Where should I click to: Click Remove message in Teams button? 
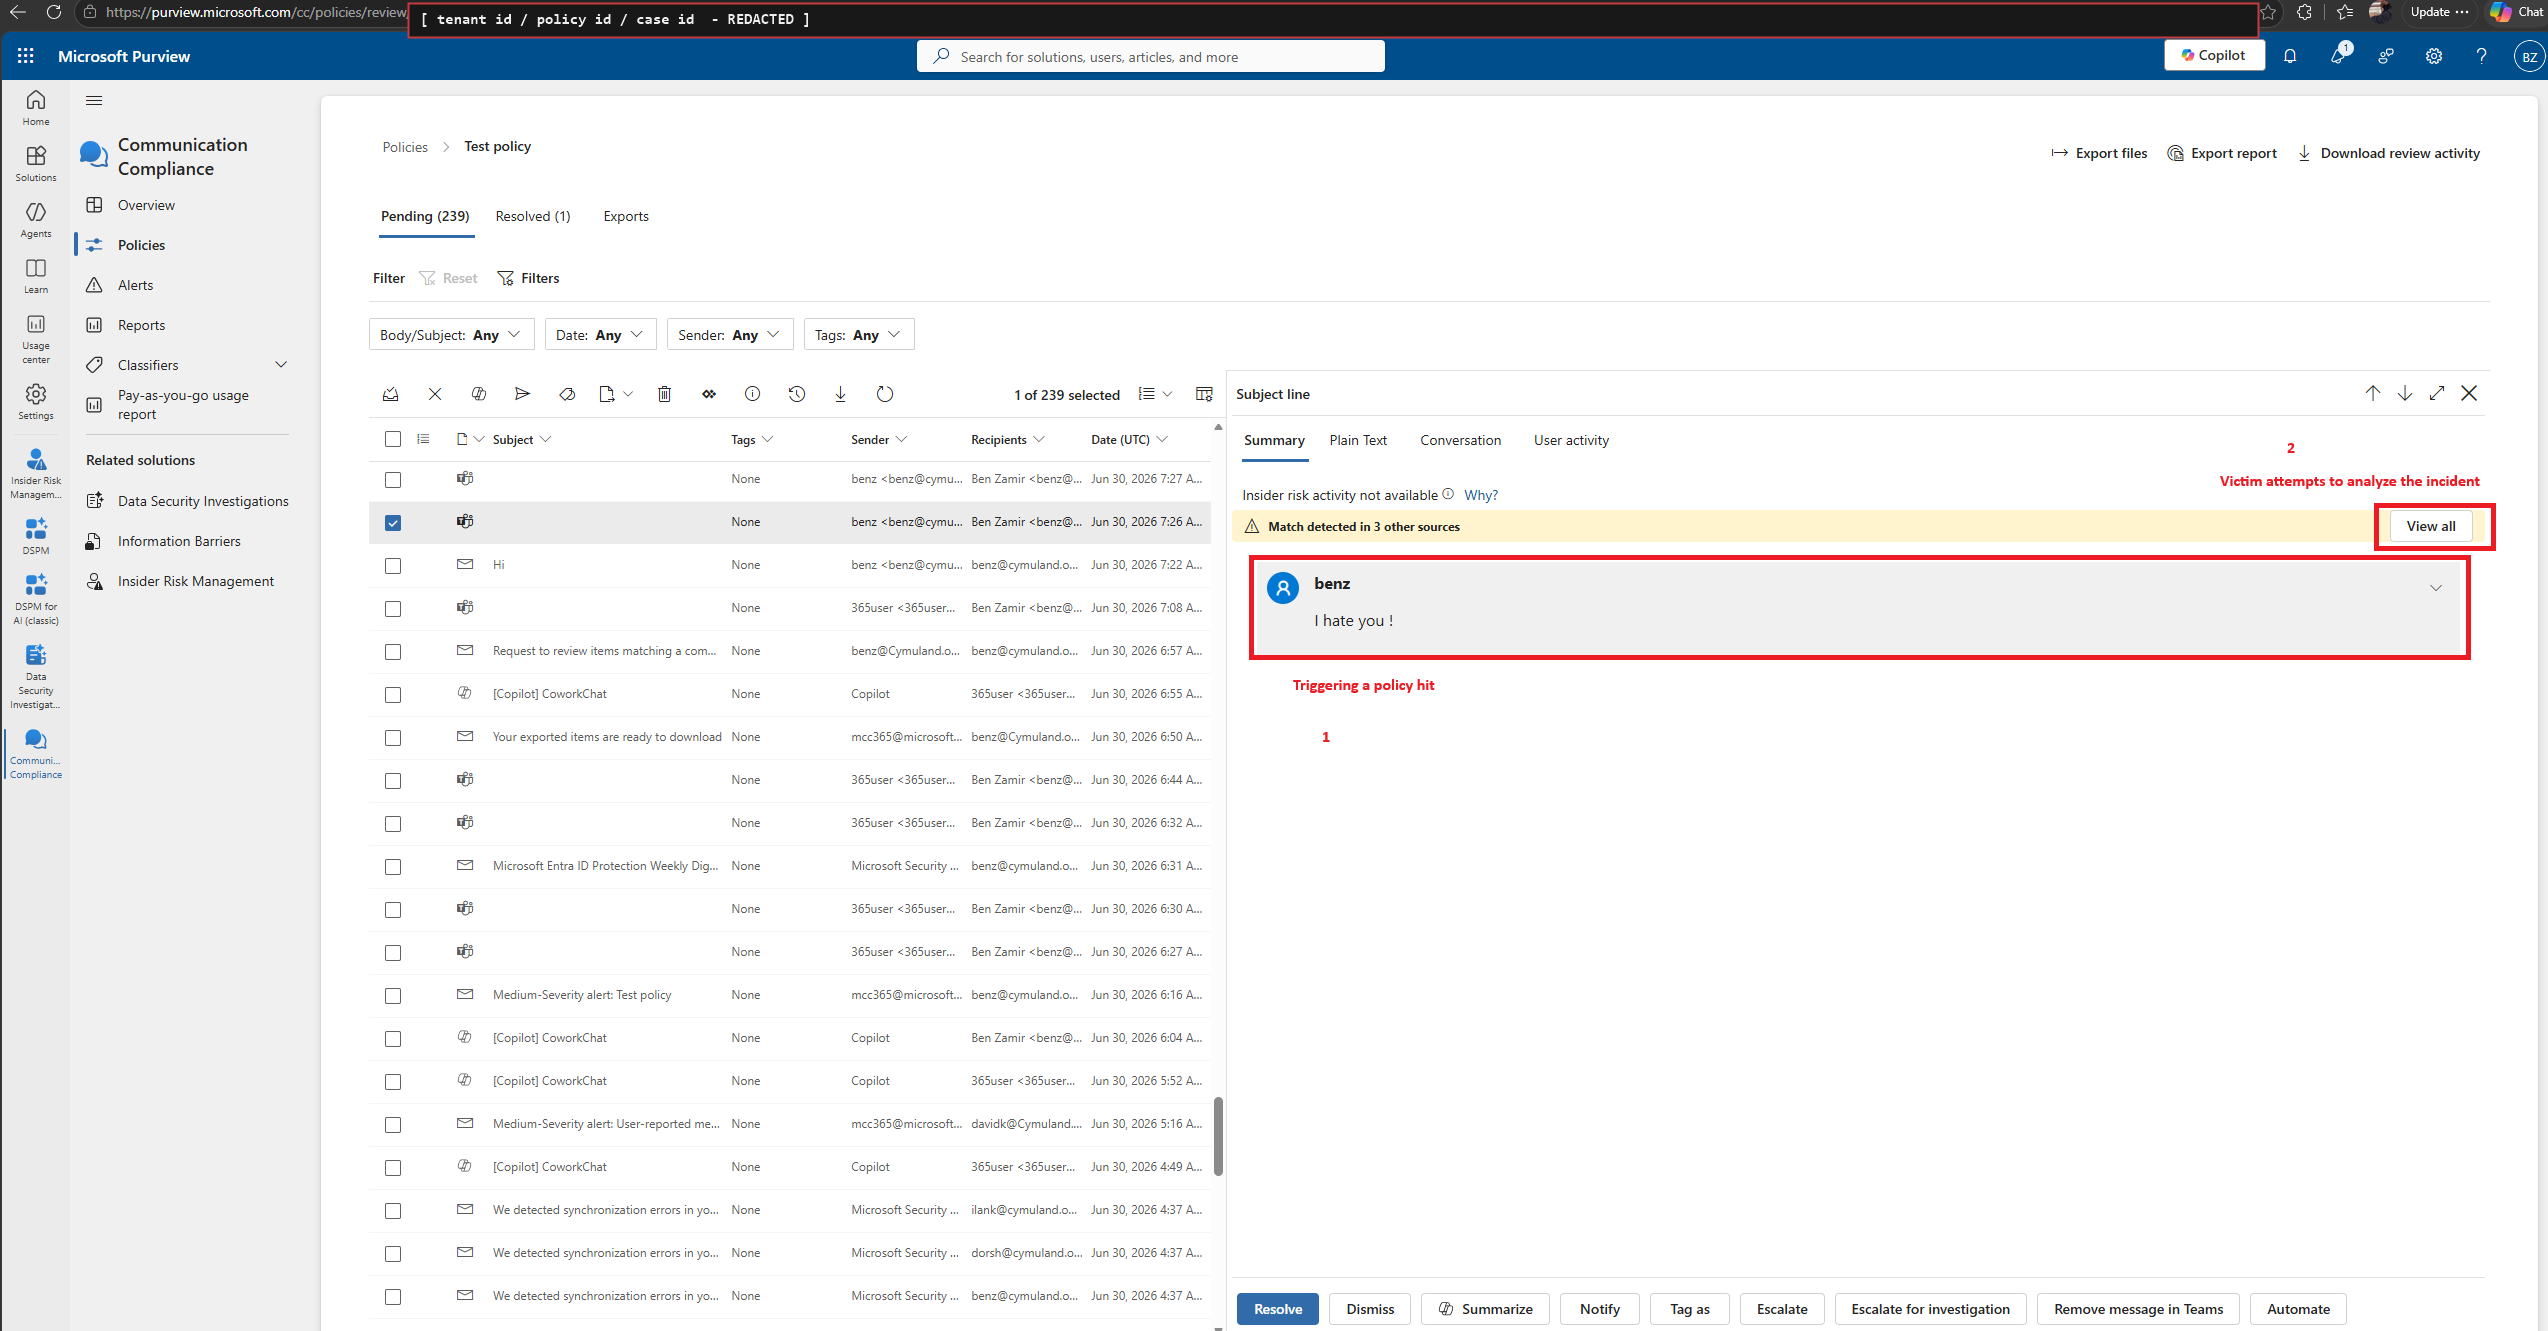(2139, 1309)
